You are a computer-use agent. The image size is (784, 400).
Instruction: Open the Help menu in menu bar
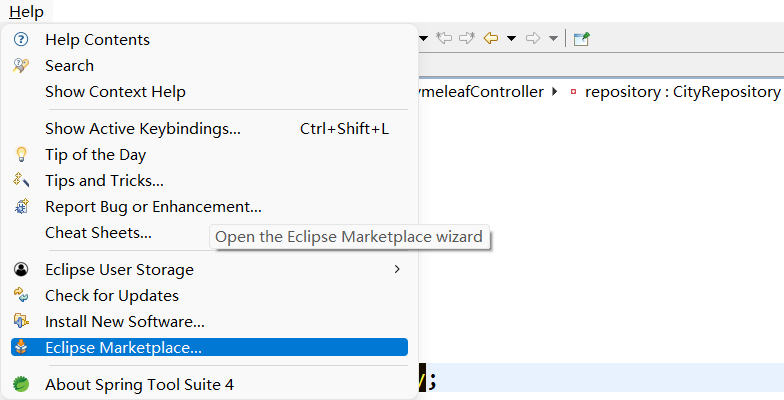pos(27,11)
